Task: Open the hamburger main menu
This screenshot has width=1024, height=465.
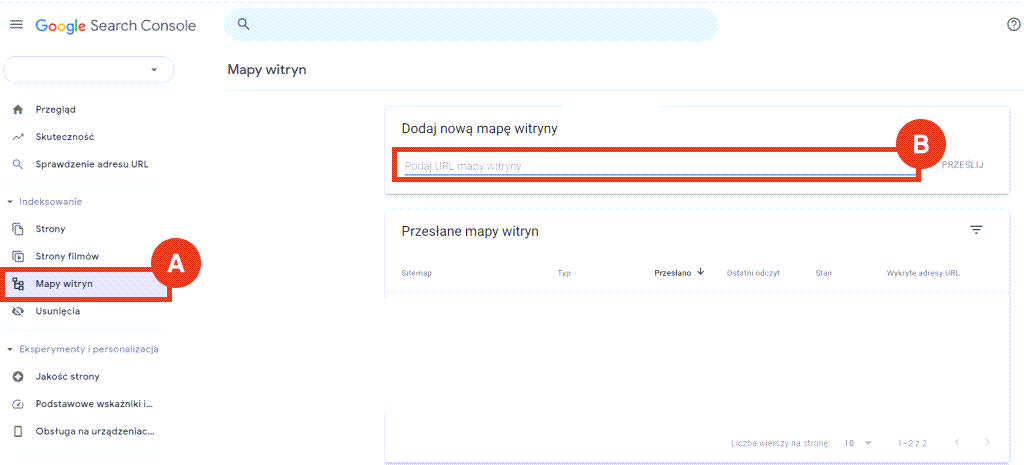Action: click(16, 25)
